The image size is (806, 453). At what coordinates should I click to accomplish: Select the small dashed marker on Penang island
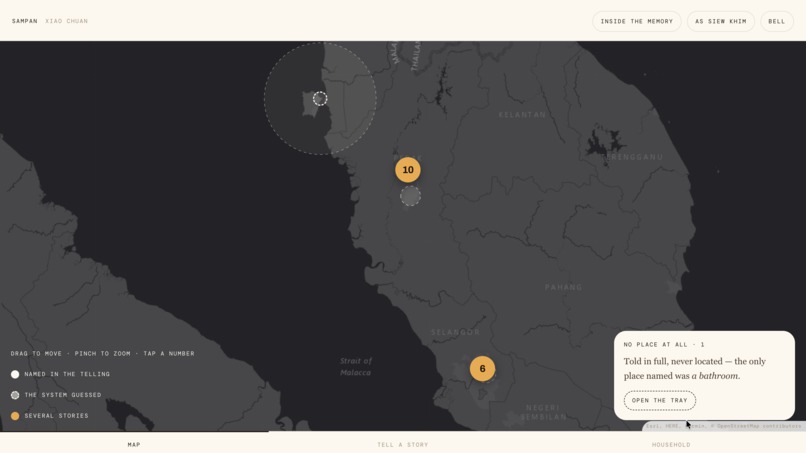pyautogui.click(x=320, y=98)
